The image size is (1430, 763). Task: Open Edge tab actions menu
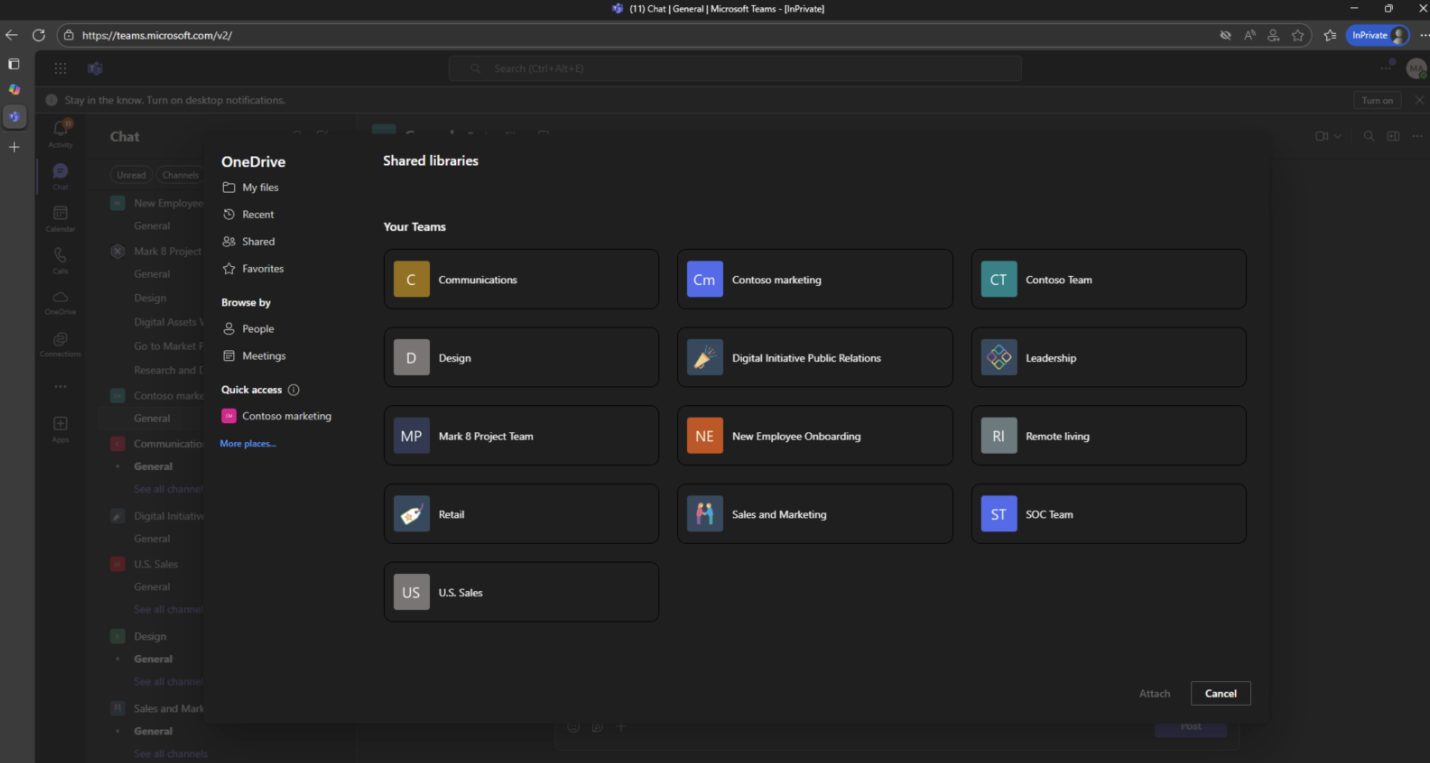tap(13, 64)
